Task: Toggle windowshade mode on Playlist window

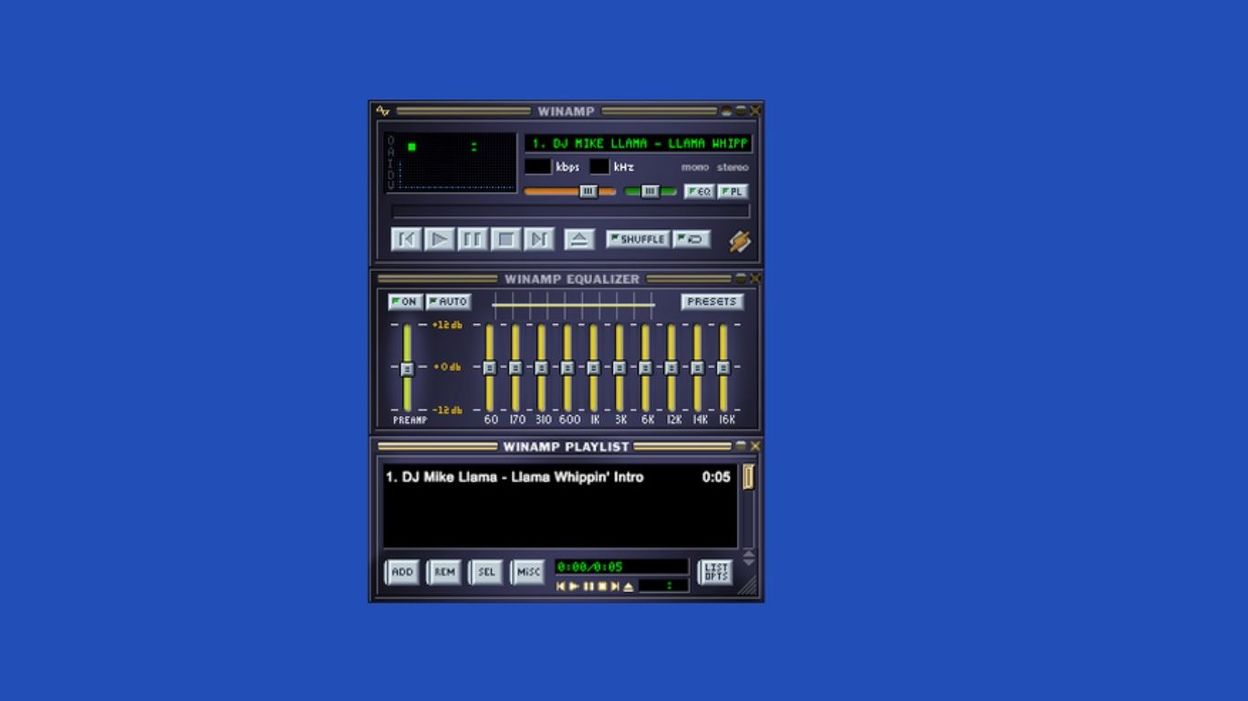Action: point(741,446)
